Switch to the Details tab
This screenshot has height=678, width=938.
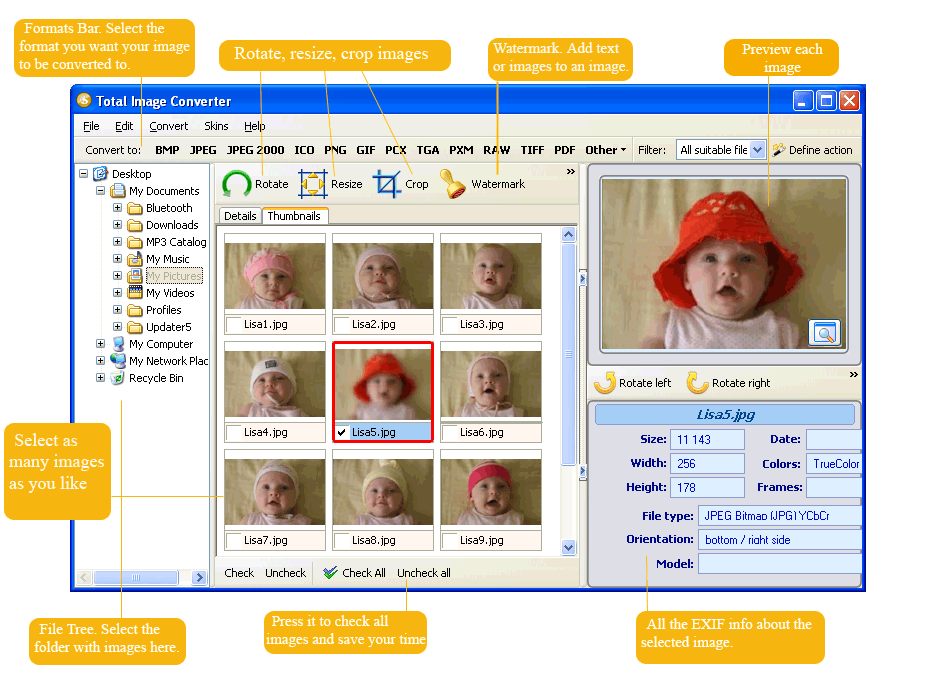239,215
